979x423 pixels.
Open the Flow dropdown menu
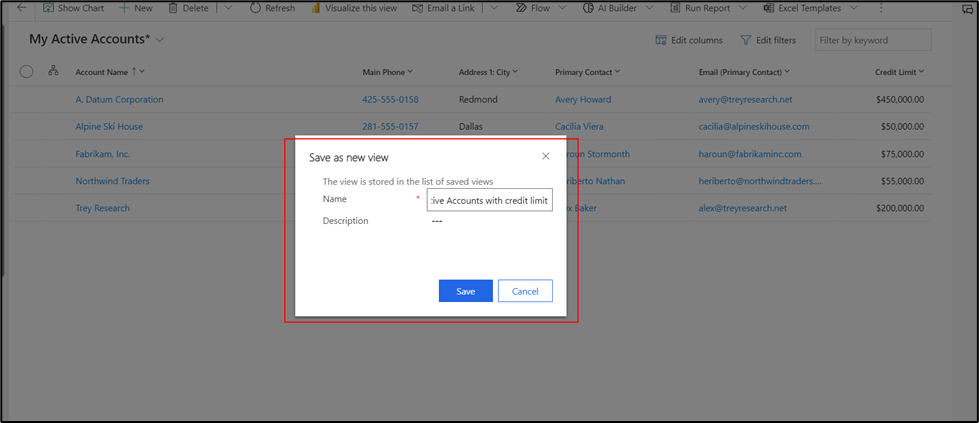562,8
